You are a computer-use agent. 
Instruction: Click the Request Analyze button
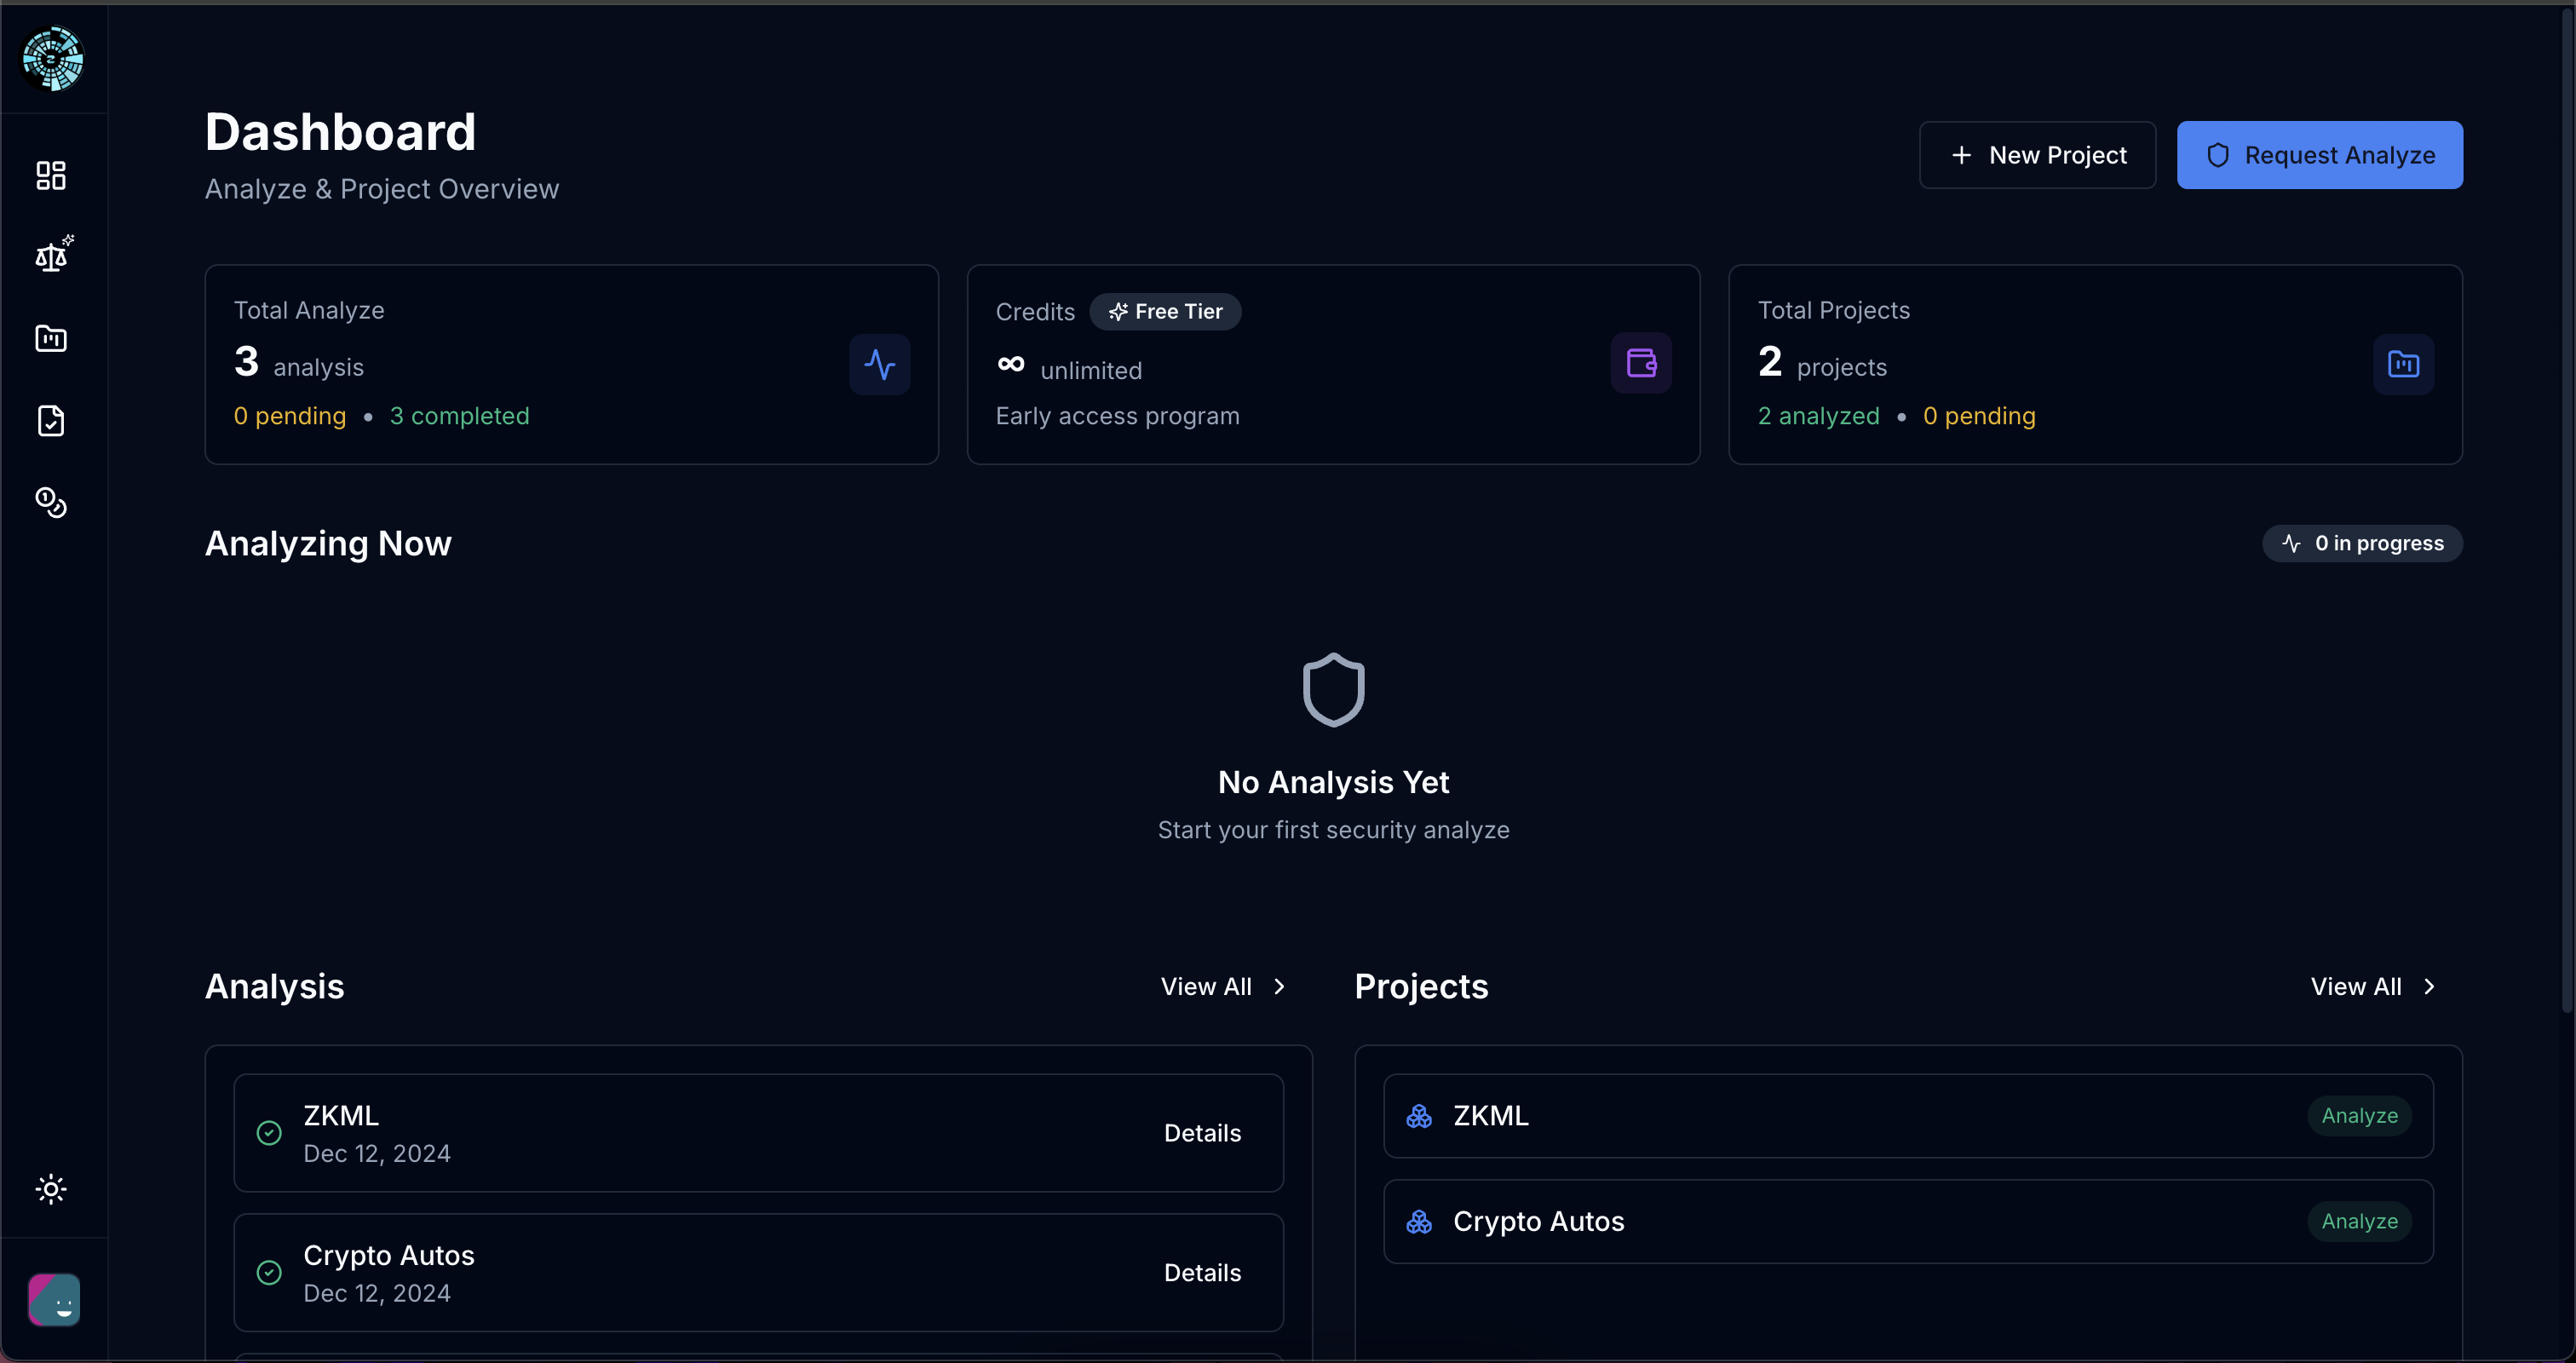[2319, 155]
